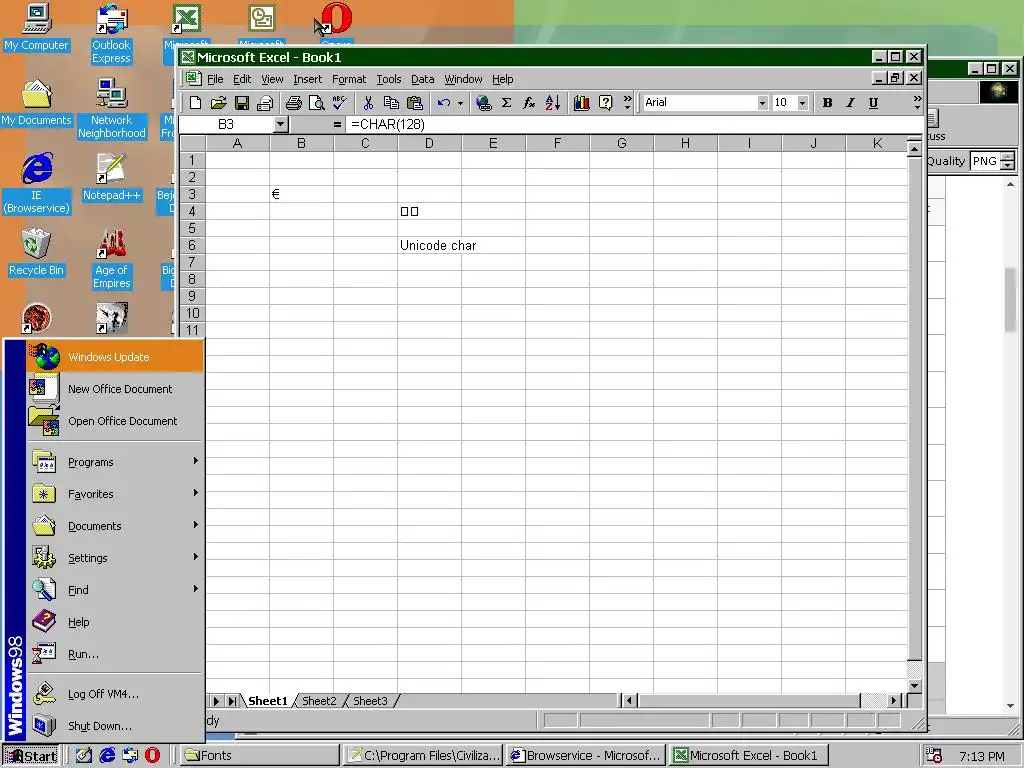This screenshot has width=1024, height=768.
Task: Click the AutoSum sigma icon
Action: click(x=506, y=103)
